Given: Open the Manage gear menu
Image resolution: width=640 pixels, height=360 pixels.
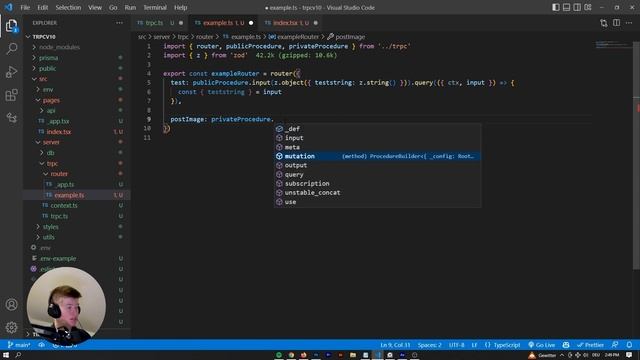Looking at the screenshot, I should click(11, 327).
